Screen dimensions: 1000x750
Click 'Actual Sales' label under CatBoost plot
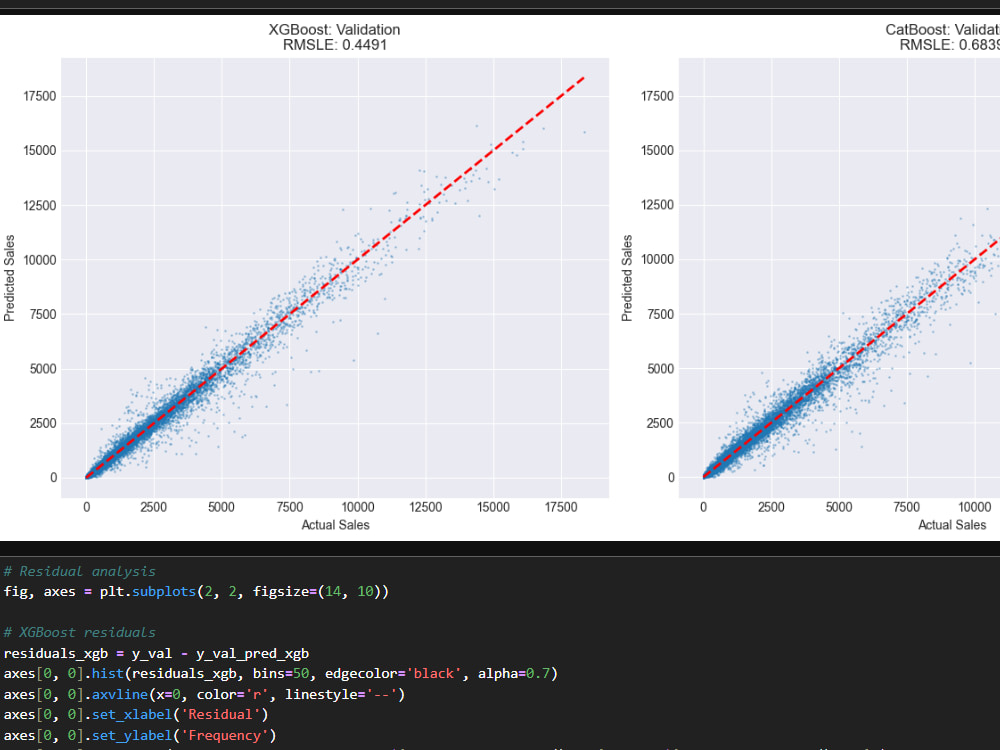pos(952,525)
